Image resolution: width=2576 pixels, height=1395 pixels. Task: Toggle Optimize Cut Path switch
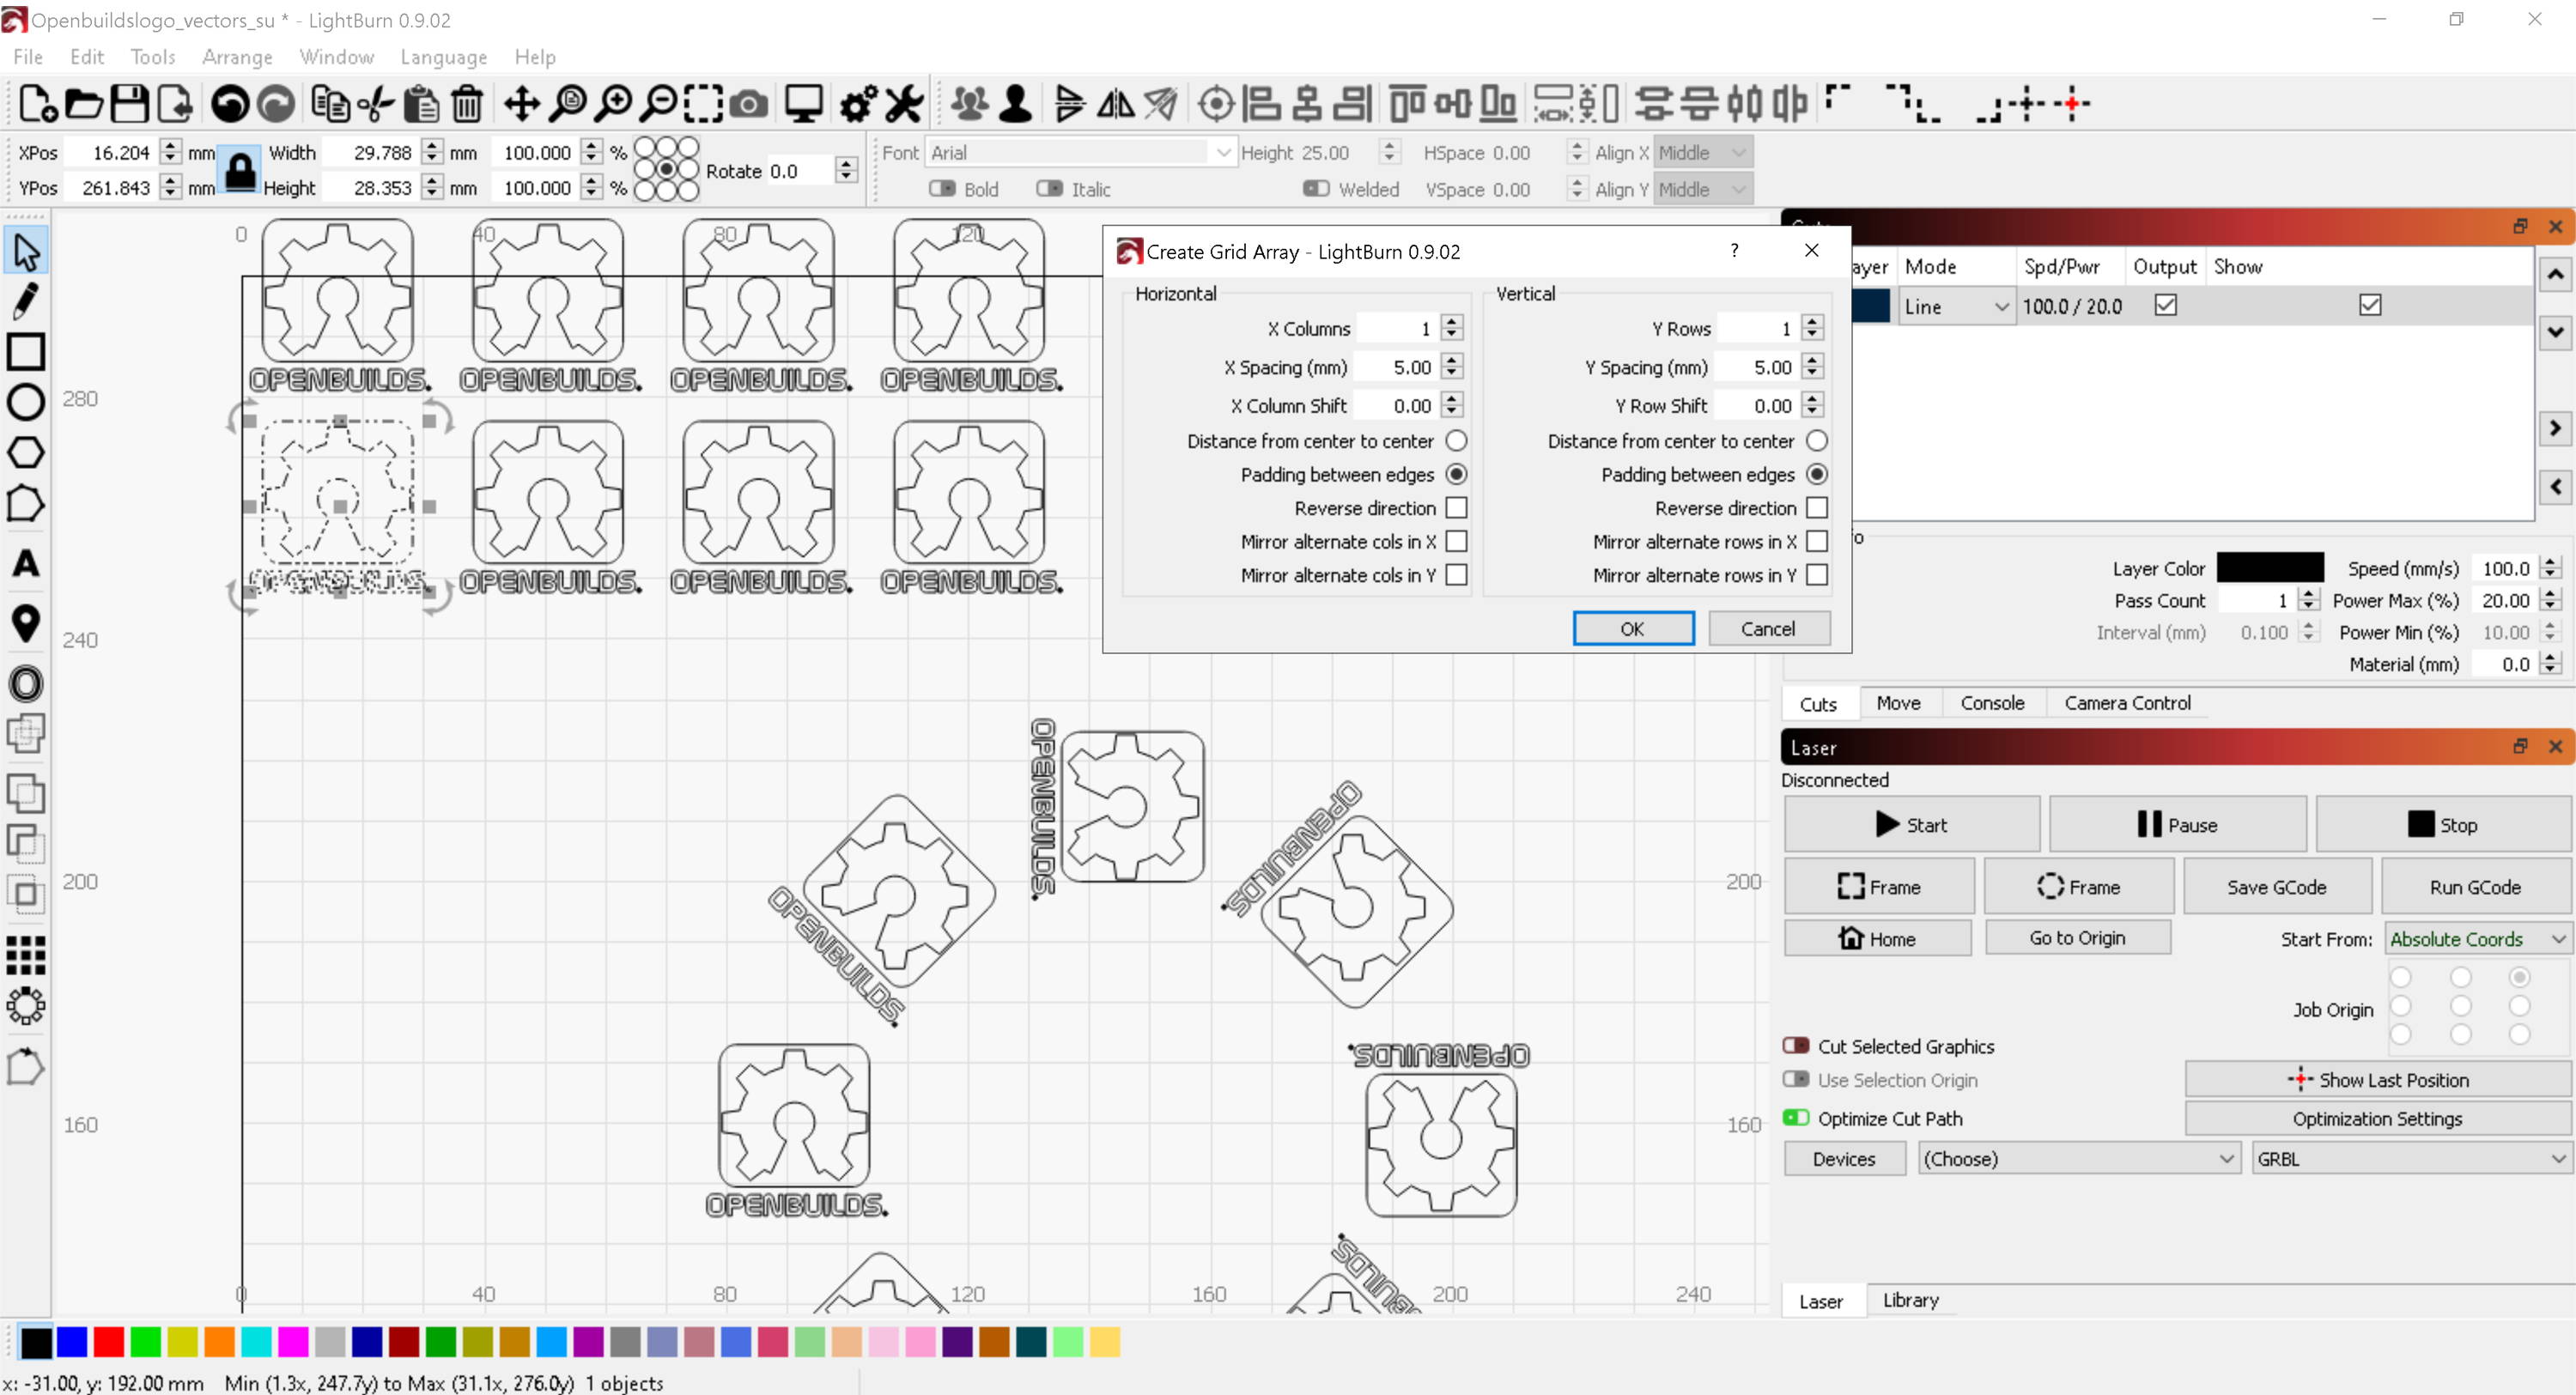pos(1796,1118)
